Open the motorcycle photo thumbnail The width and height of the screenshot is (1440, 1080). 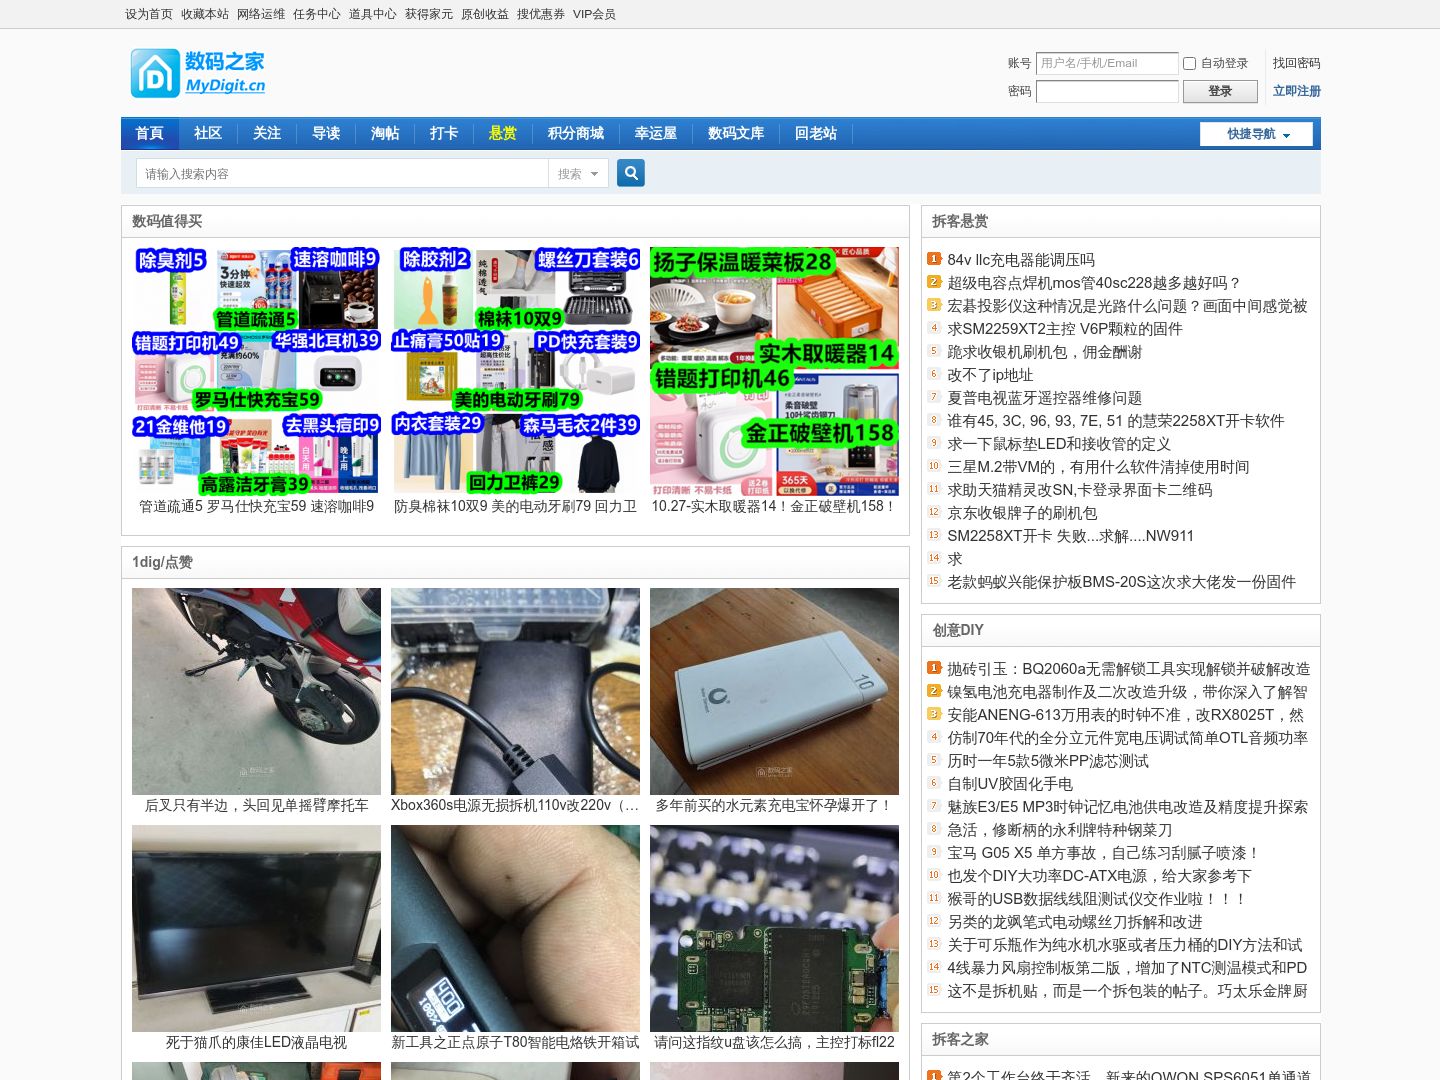pyautogui.click(x=256, y=691)
